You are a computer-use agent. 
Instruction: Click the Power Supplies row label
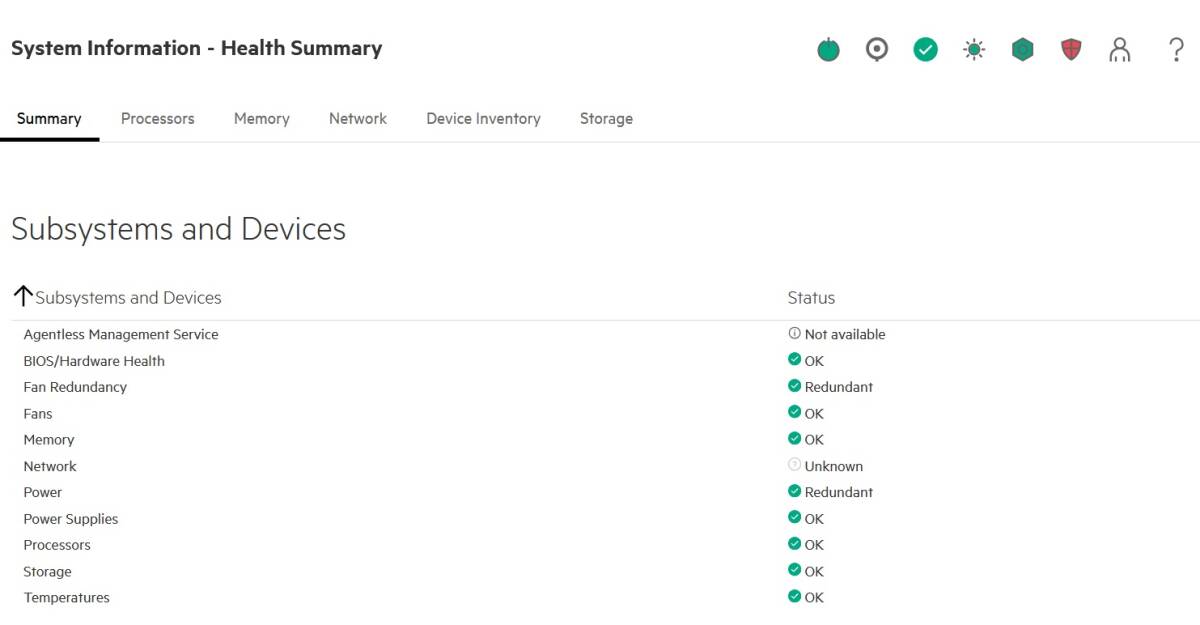pyautogui.click(x=71, y=519)
